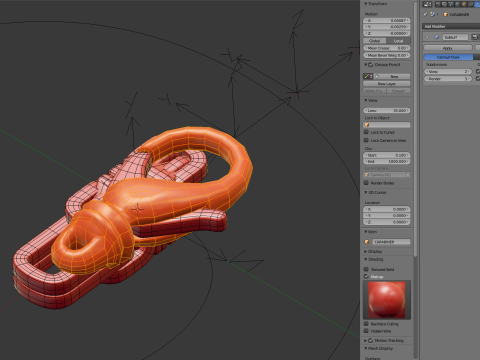Select Catmull-Clark subdivision type

448,57
